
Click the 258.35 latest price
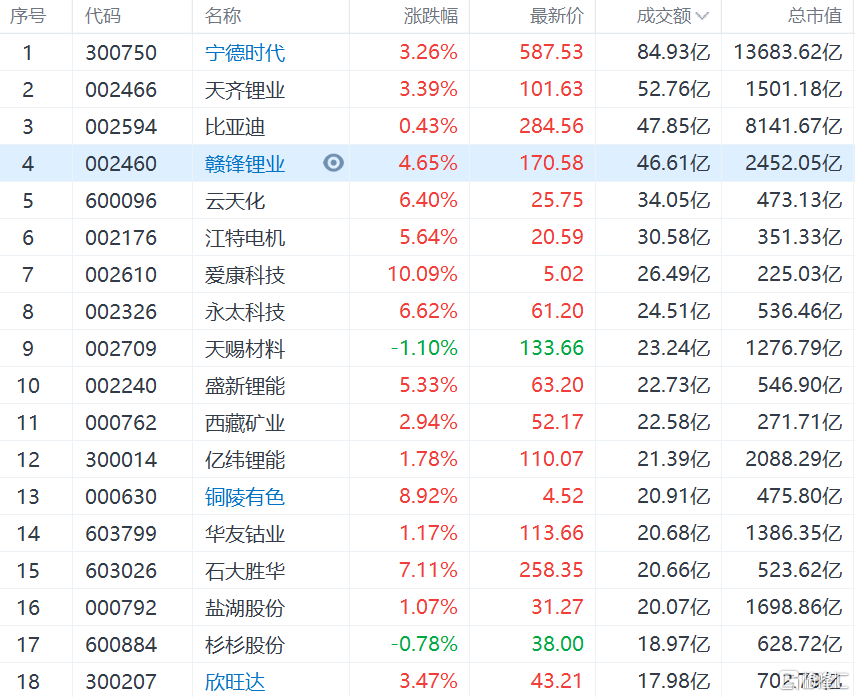(551, 570)
